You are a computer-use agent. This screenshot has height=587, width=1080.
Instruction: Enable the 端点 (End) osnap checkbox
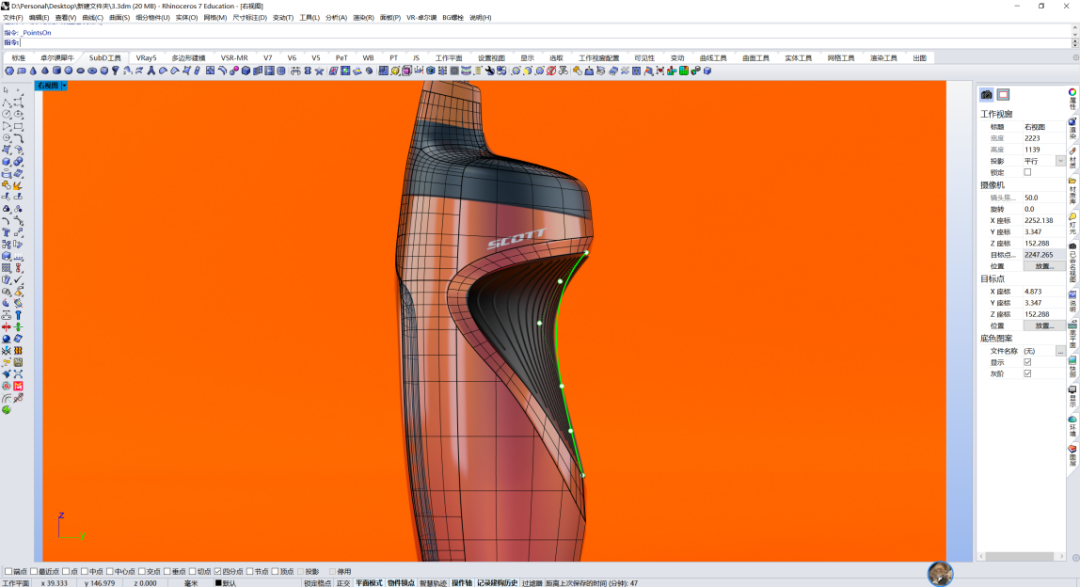point(8,571)
